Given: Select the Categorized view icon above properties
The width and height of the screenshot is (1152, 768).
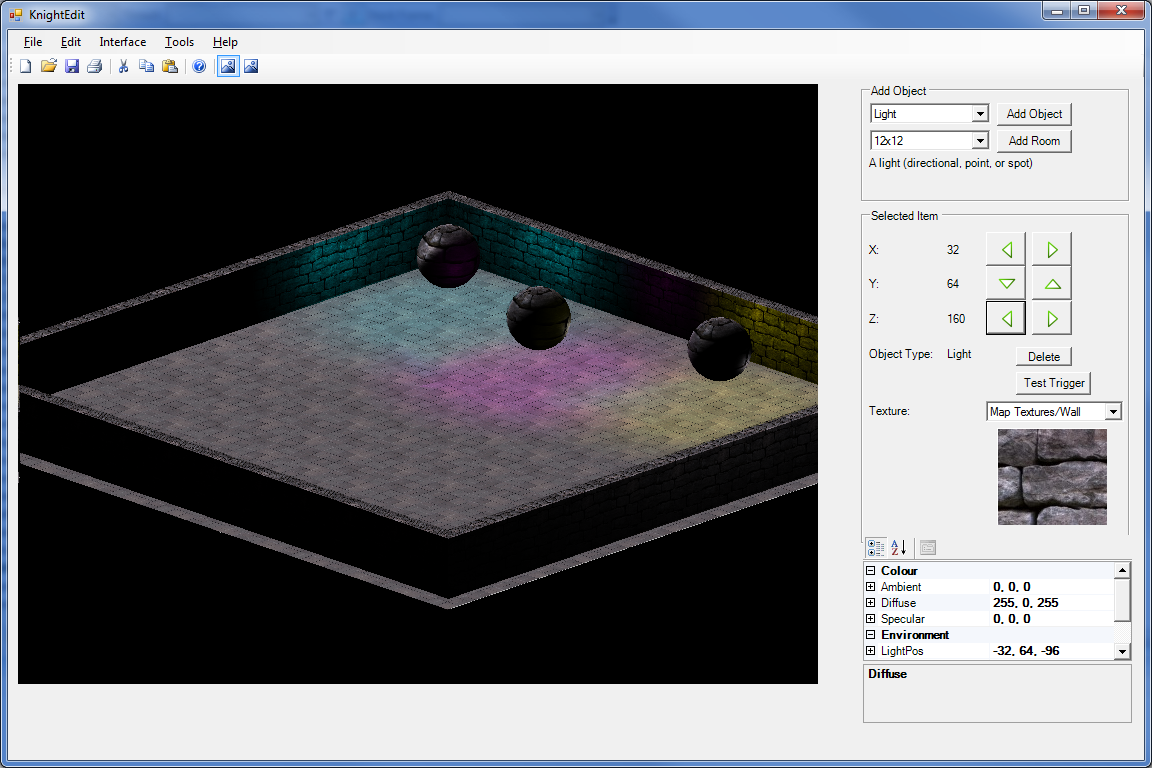Looking at the screenshot, I should (875, 547).
